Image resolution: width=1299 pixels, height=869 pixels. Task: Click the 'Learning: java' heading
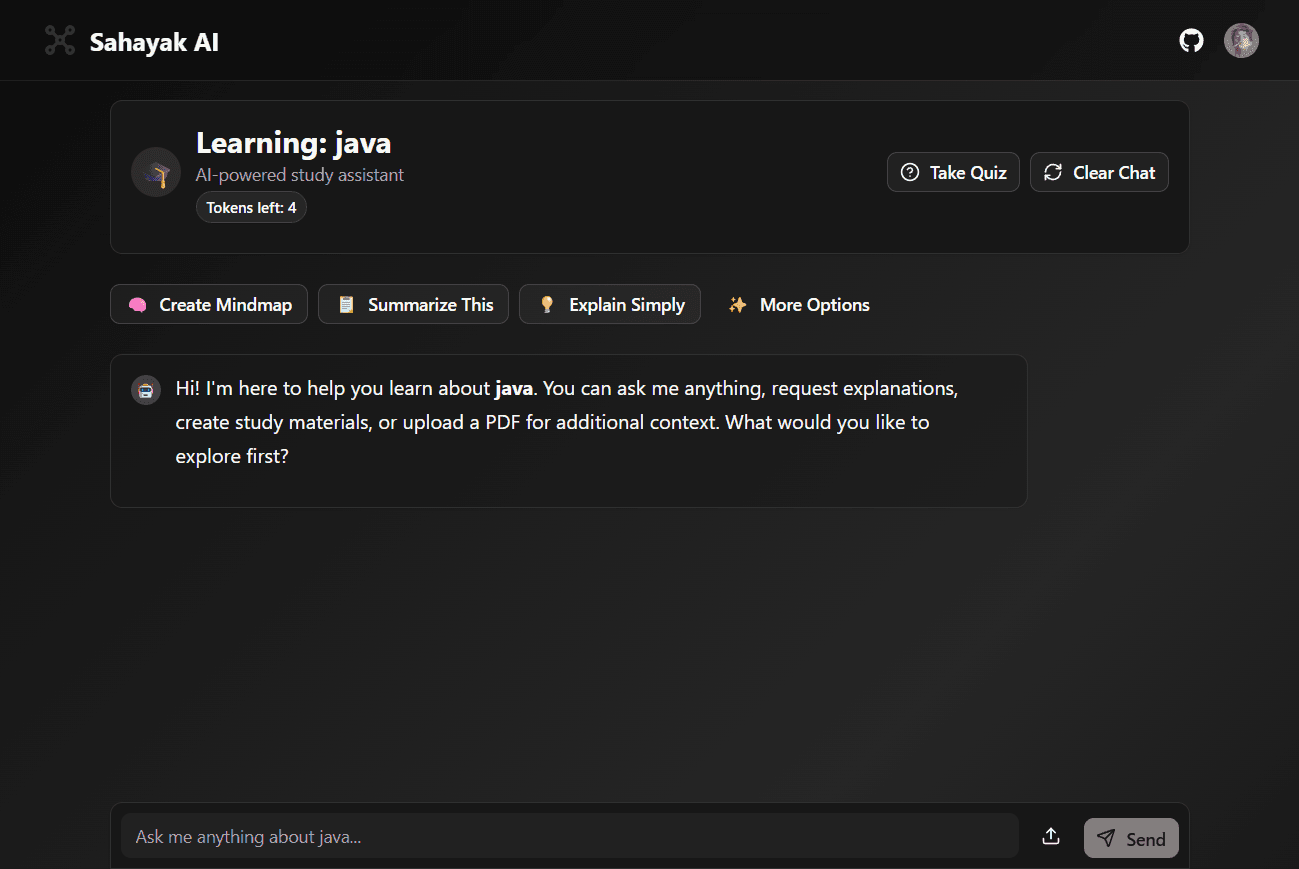(293, 143)
